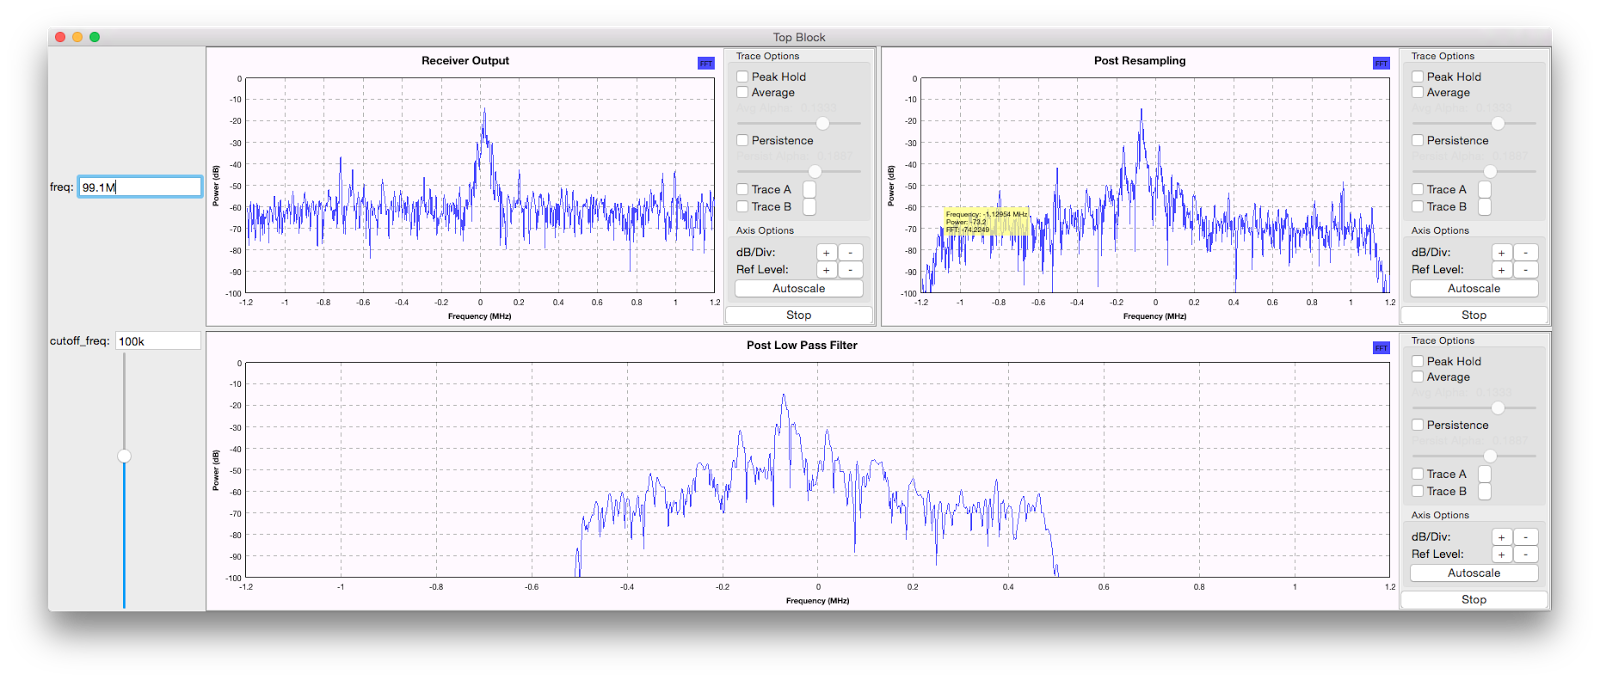This screenshot has height=680, width=1600.
Task: Click the Receiver Output average alpha slider knob
Action: click(822, 123)
